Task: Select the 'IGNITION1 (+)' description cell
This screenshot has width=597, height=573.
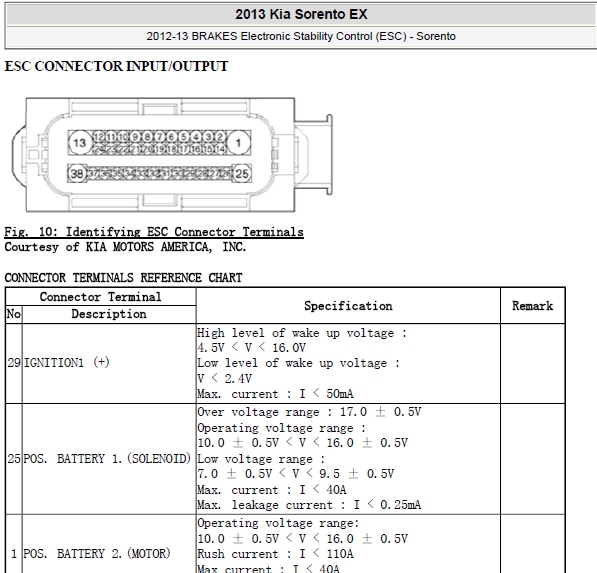Action: click(x=109, y=363)
